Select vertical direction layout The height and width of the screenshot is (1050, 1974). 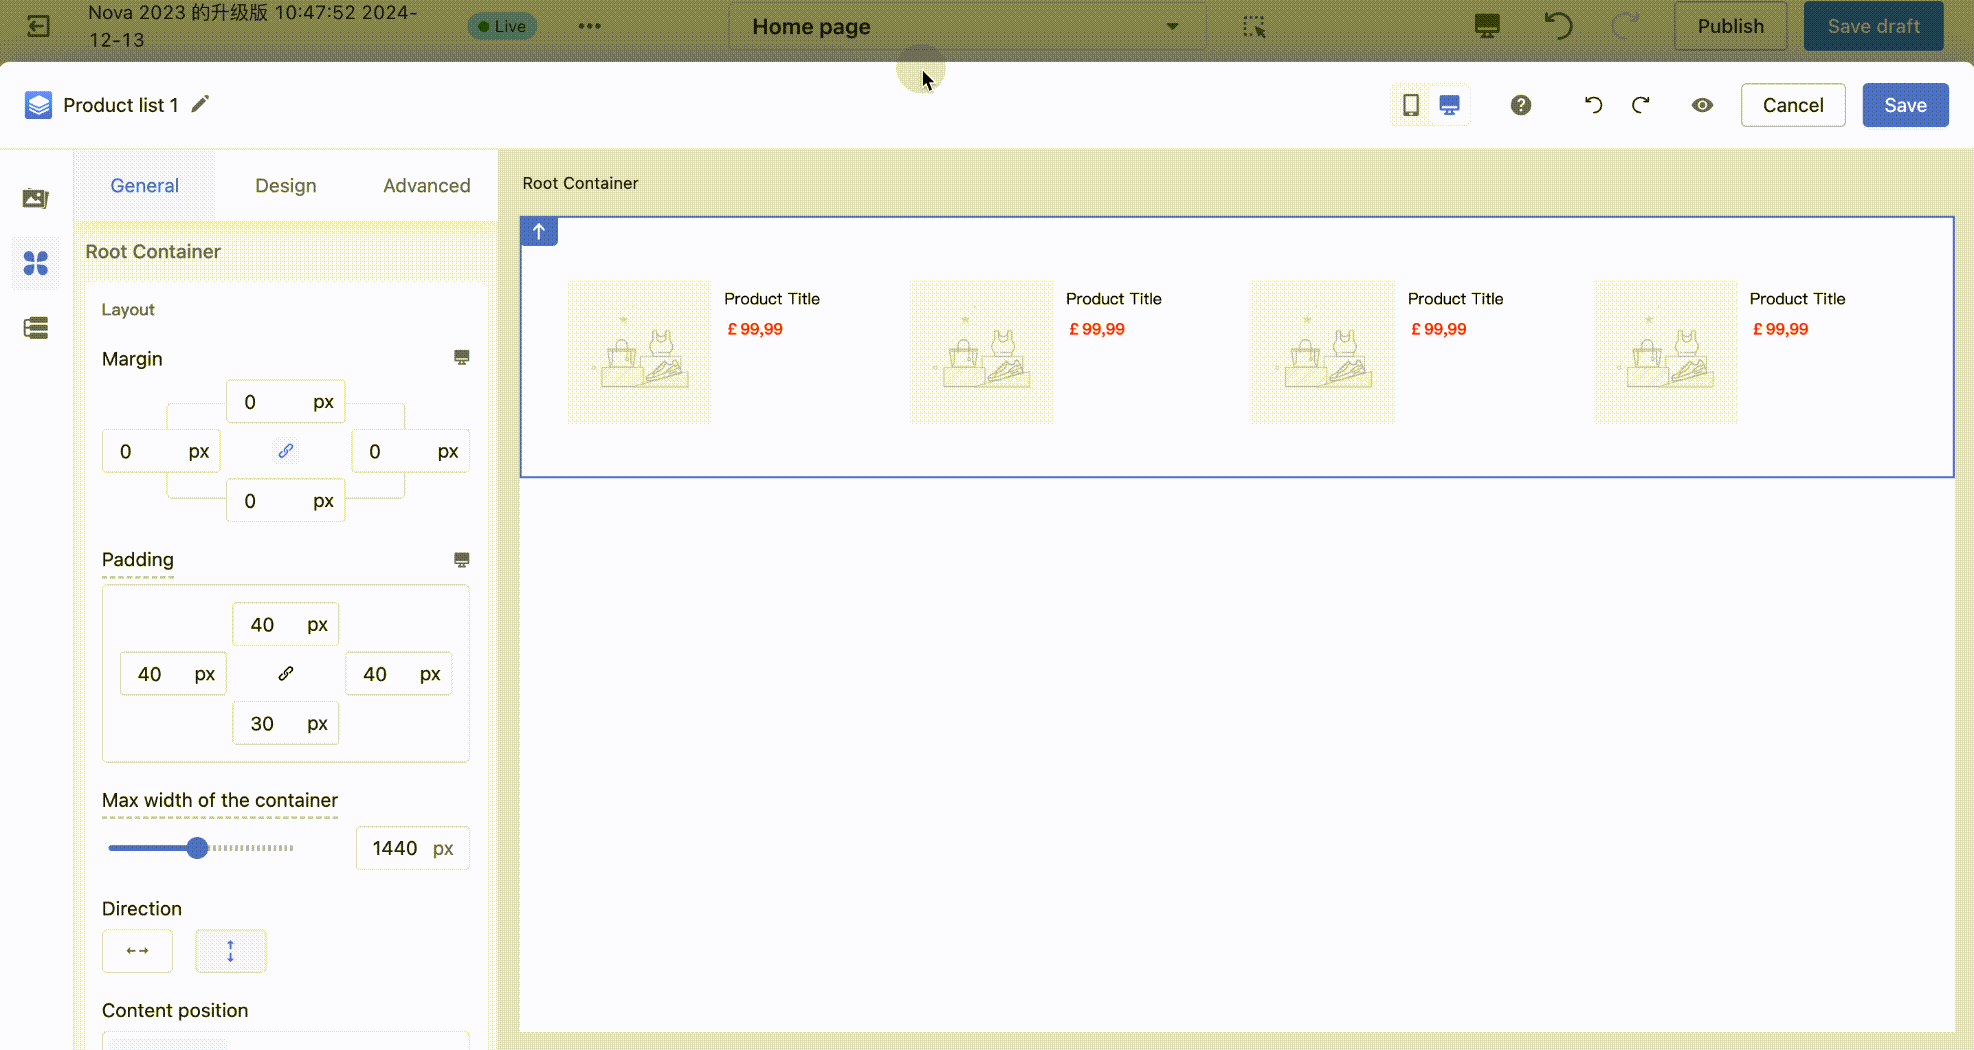(230, 951)
